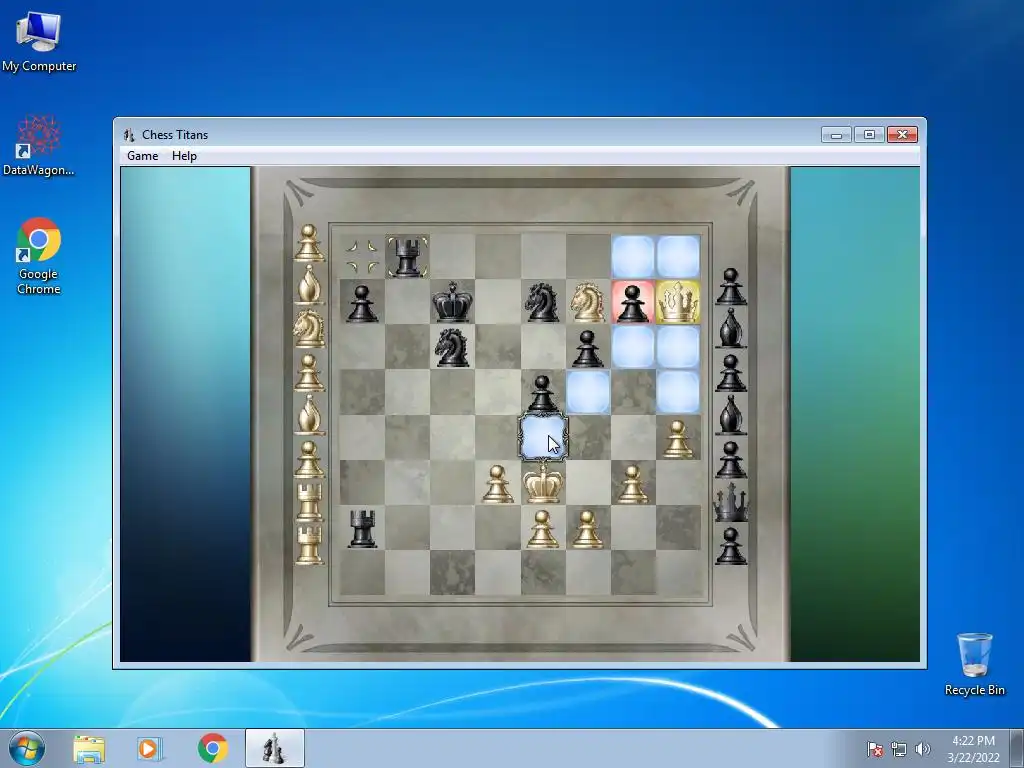
Task: Move queen to highlighted g6 square
Action: pos(633,347)
